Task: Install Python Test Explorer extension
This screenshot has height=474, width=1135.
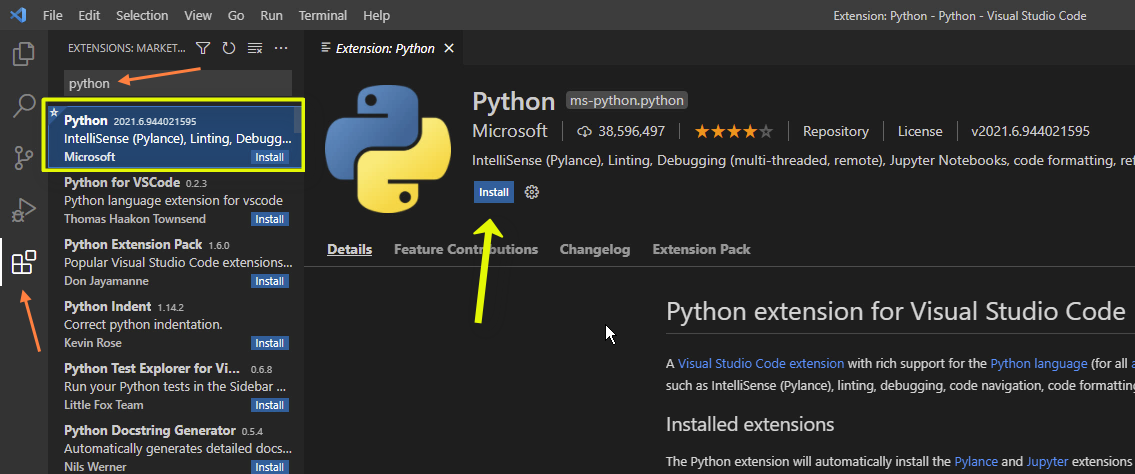Action: [x=270, y=405]
